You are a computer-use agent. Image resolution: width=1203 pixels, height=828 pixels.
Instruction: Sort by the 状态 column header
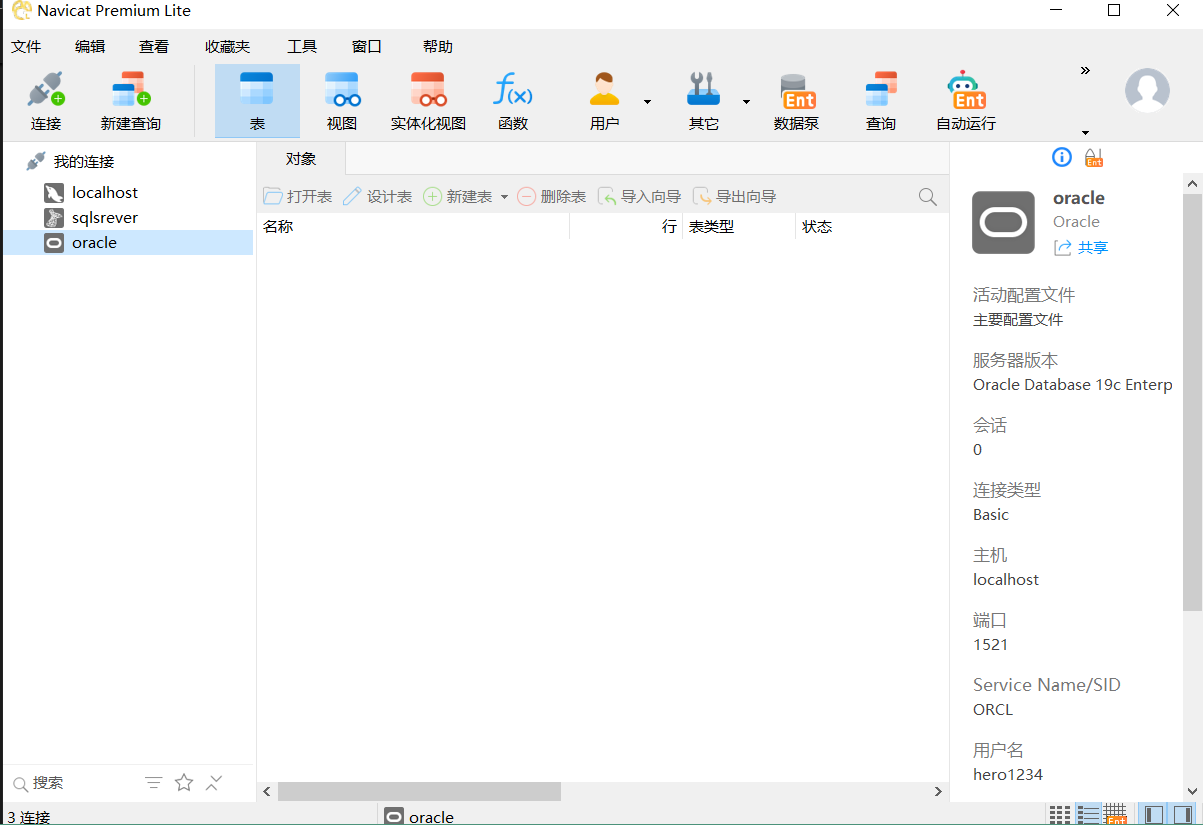(x=872, y=227)
